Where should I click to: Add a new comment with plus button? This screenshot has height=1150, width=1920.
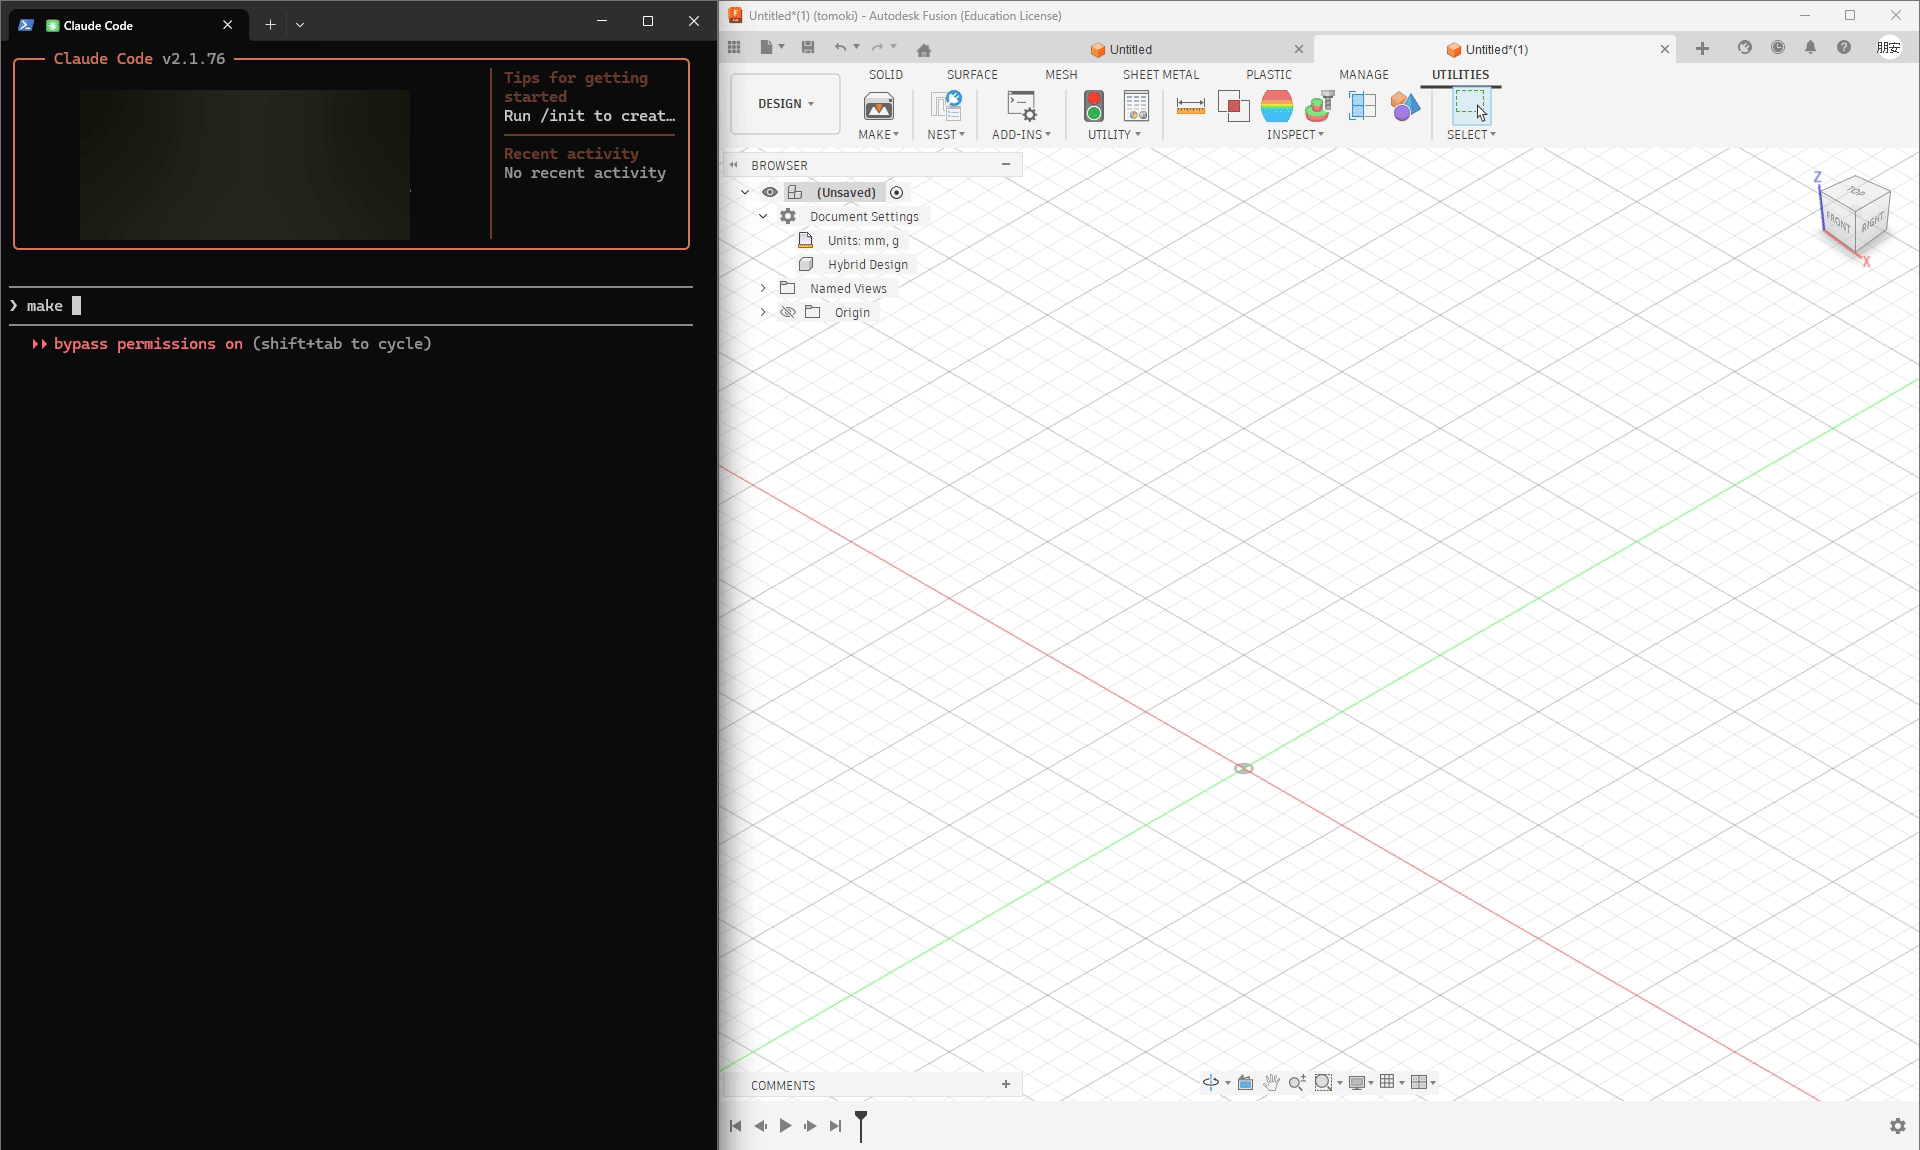pyautogui.click(x=1006, y=1084)
